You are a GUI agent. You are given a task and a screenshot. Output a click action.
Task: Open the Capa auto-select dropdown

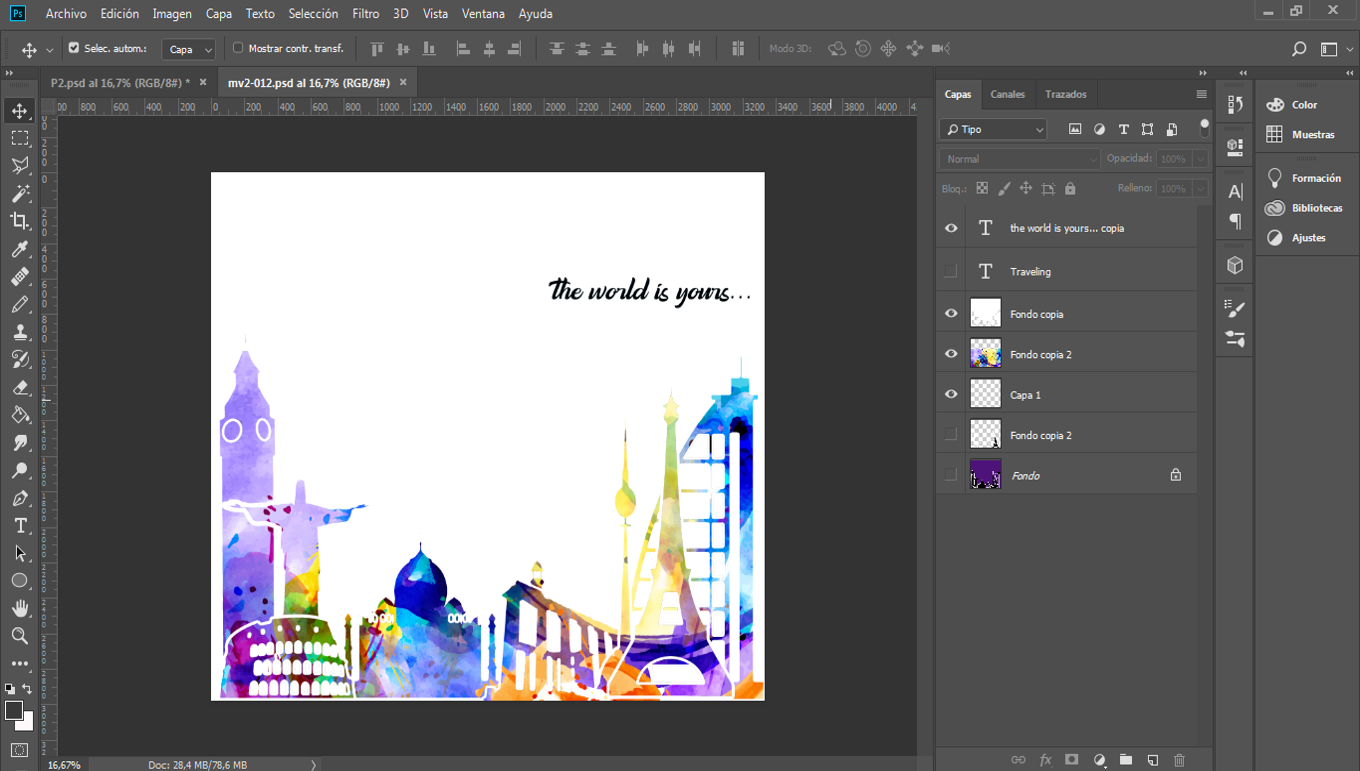click(x=189, y=49)
